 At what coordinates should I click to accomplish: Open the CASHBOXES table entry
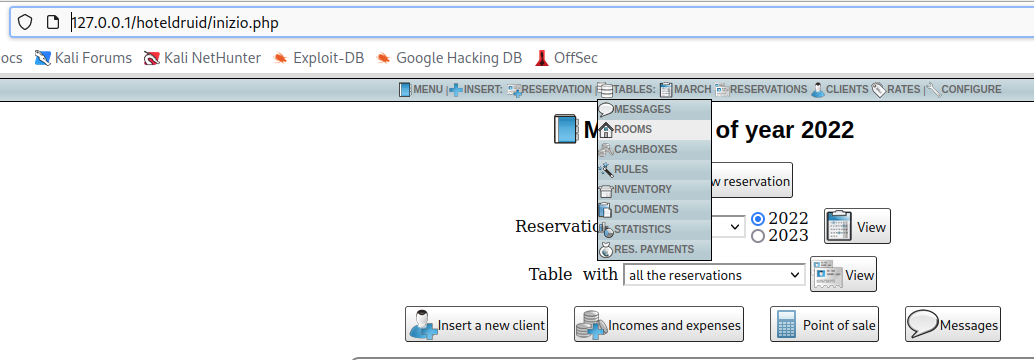coord(654,150)
